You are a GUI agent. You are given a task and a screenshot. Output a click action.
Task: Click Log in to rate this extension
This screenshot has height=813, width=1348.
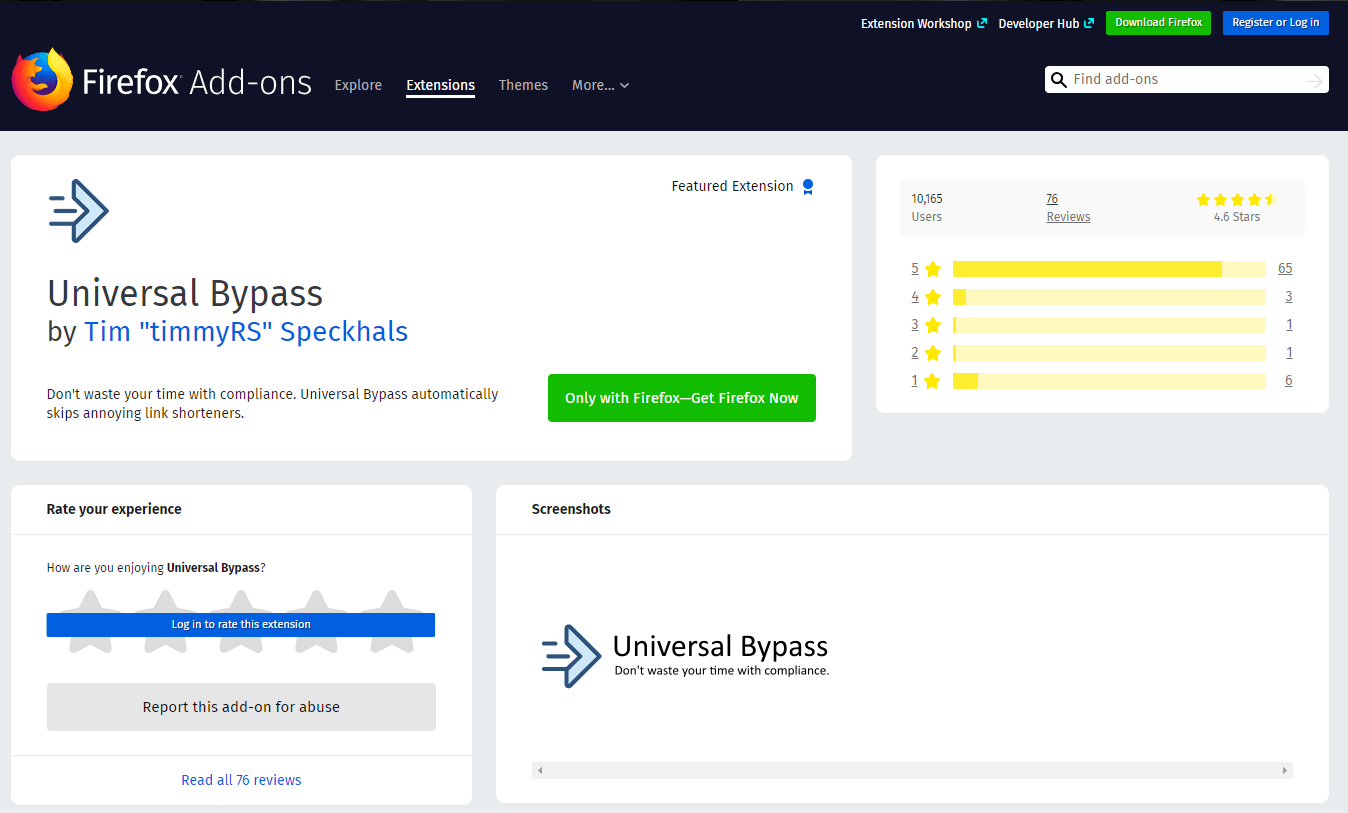coord(241,624)
